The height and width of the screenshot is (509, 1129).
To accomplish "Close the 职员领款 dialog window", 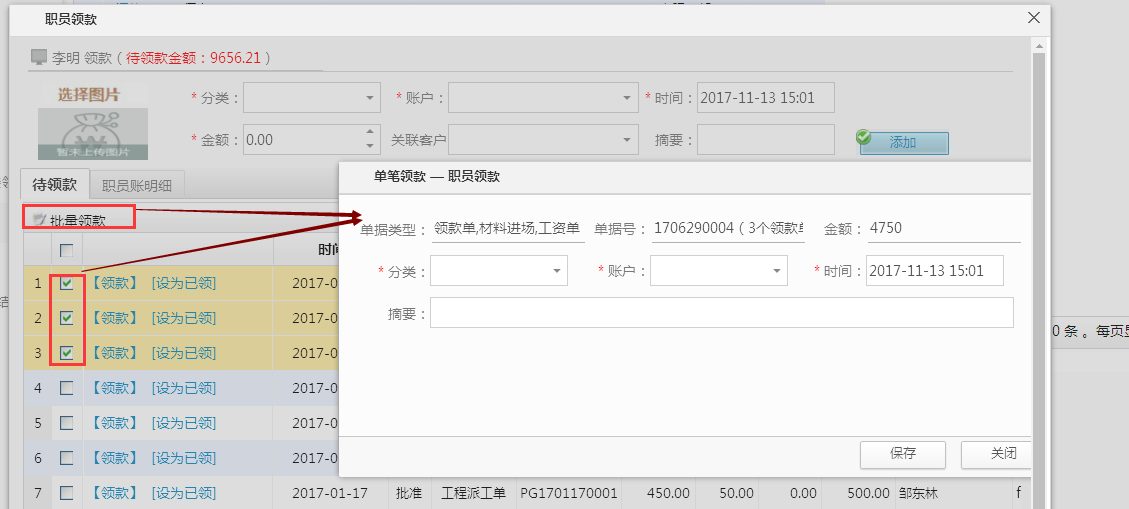I will pos(1034,17).
